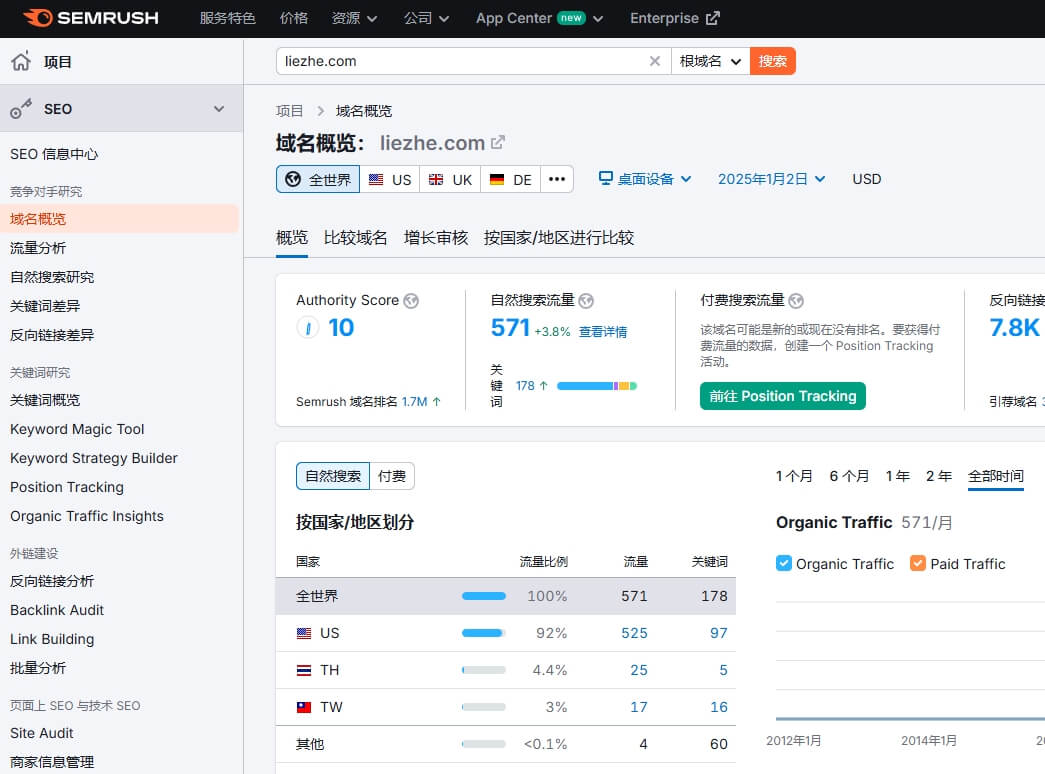Click TW keywords value 16
The image size is (1045, 774).
[718, 707]
